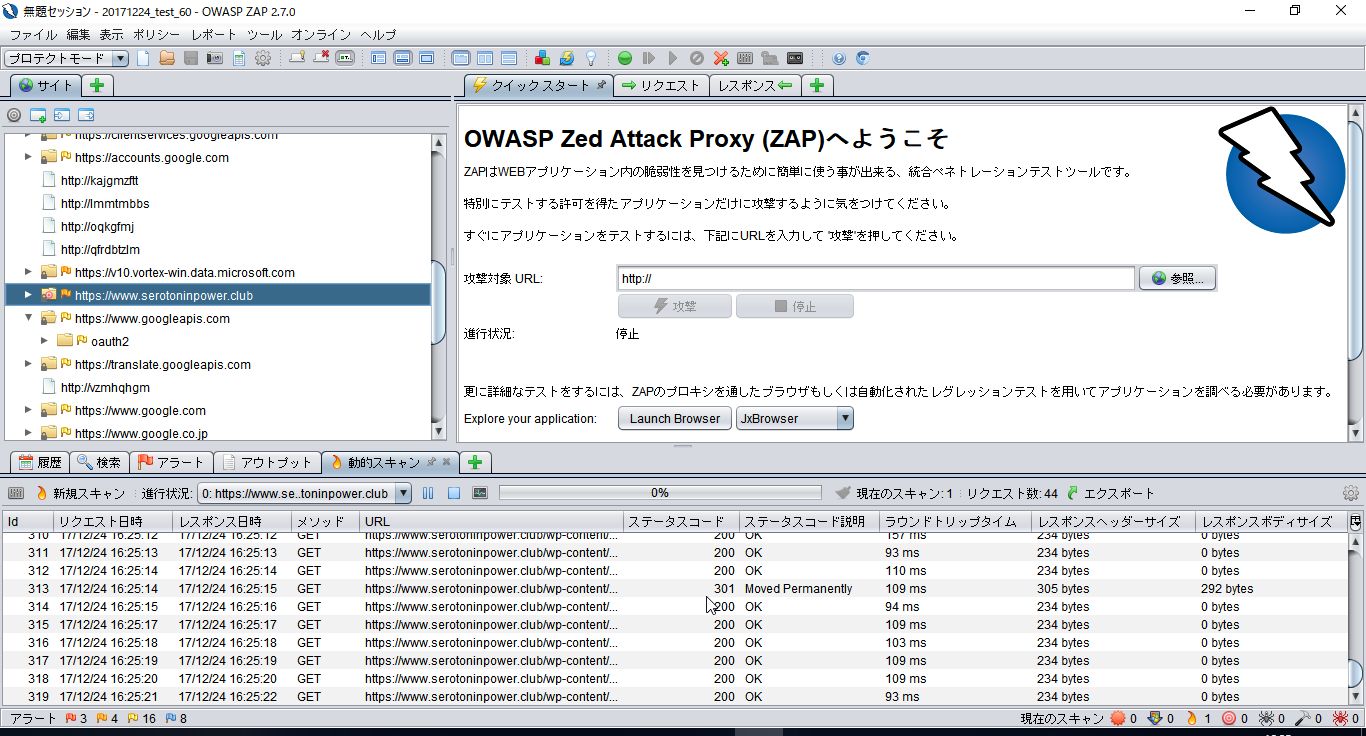Screen dimensions: 1366x736
Task: Add a new tab after the Active Scan tab
Action: 475,462
